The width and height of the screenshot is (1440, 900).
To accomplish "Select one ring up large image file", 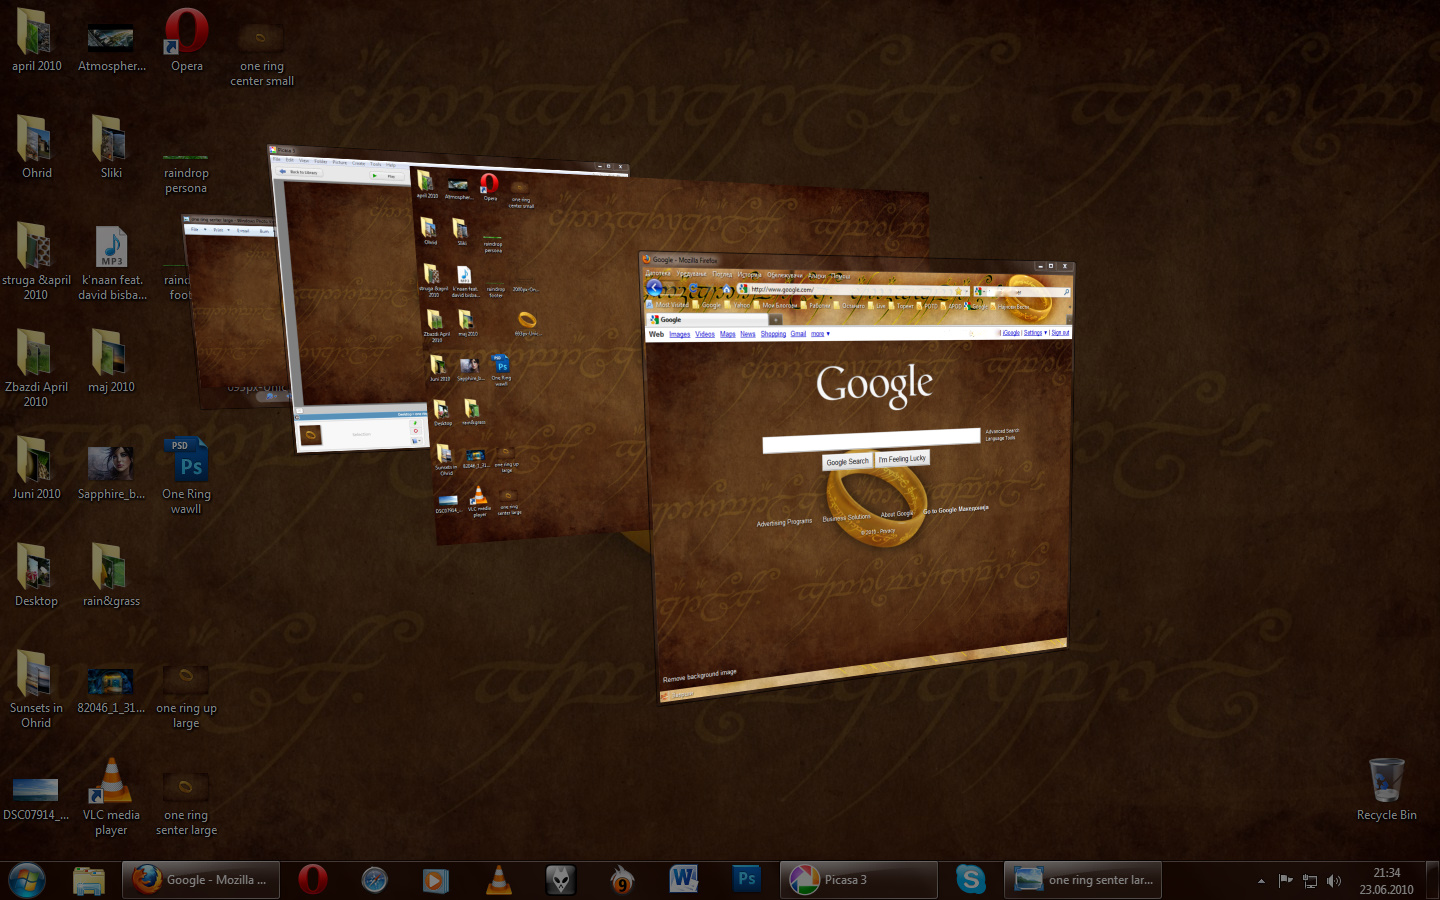I will (x=187, y=699).
